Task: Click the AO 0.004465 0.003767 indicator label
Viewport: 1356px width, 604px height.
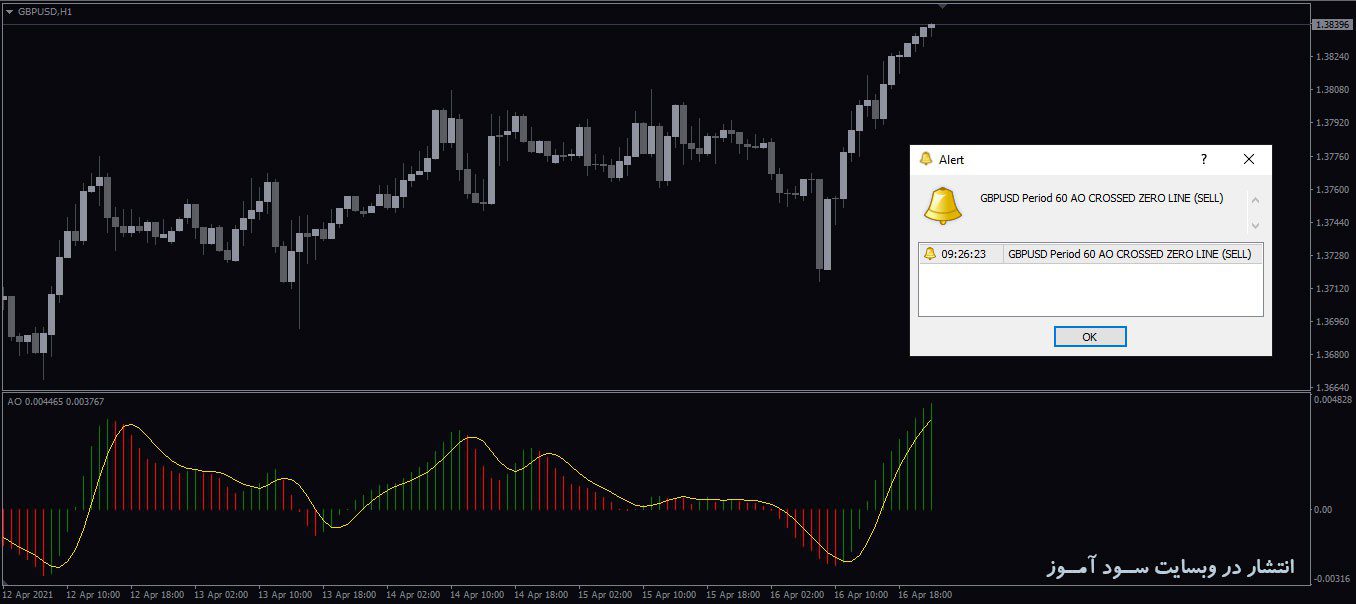Action: [x=56, y=401]
